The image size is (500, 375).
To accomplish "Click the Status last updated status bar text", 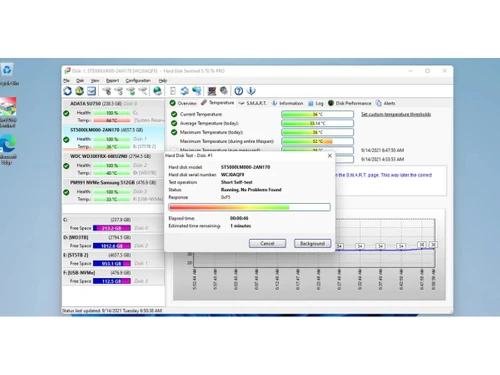I will tap(112, 311).
